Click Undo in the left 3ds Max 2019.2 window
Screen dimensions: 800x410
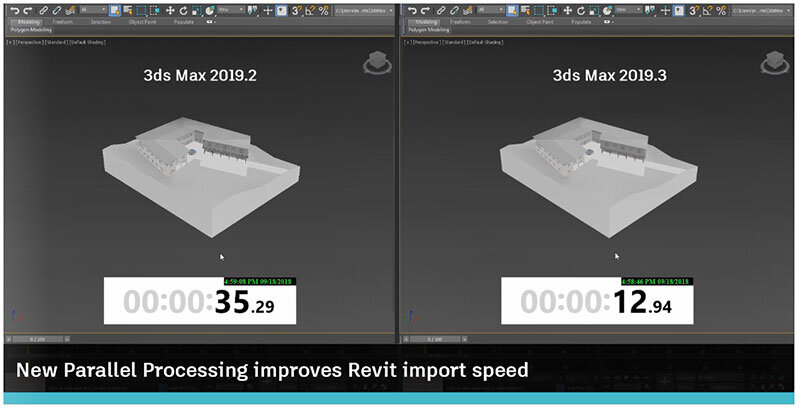tap(15, 11)
